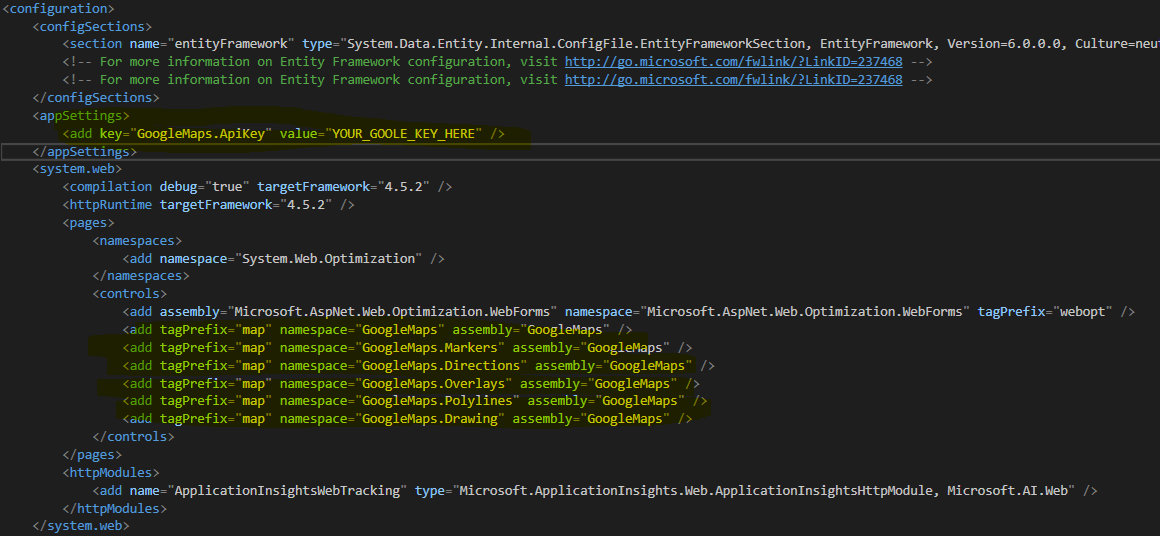
Task: Click the debug "true" attribute value
Action: (x=226, y=187)
